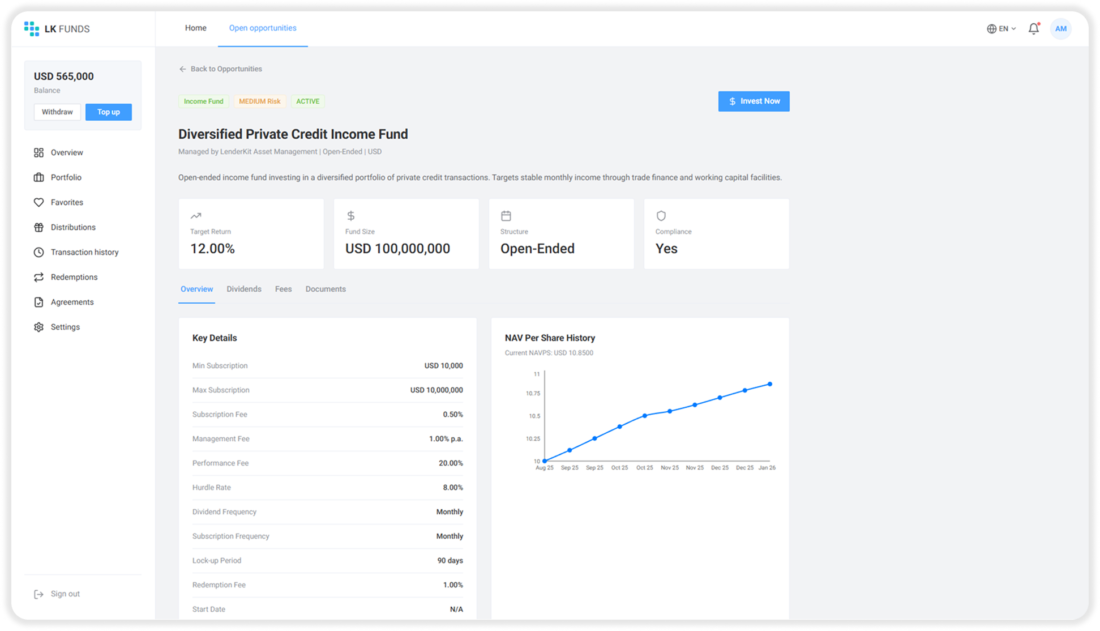Image resolution: width=1100 pixels, height=631 pixels.
Task: Open the Documents tab
Action: tap(326, 289)
